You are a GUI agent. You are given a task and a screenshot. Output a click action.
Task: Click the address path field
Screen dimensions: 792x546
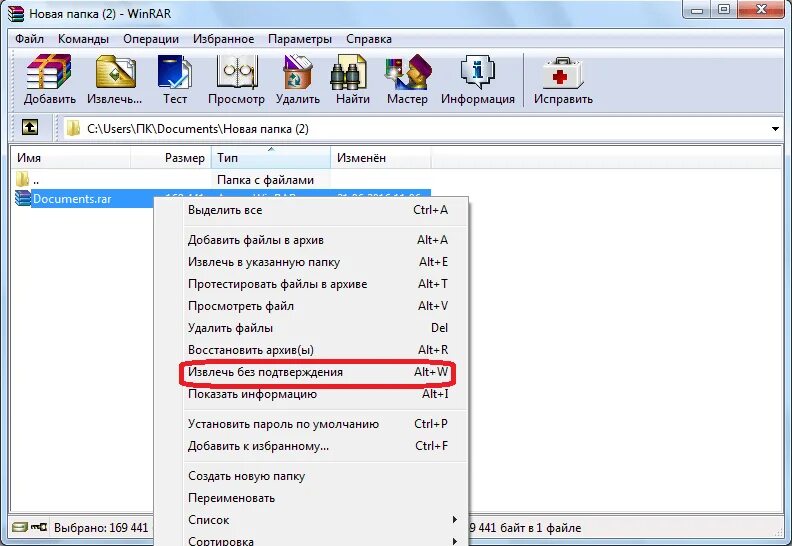[x=423, y=129]
